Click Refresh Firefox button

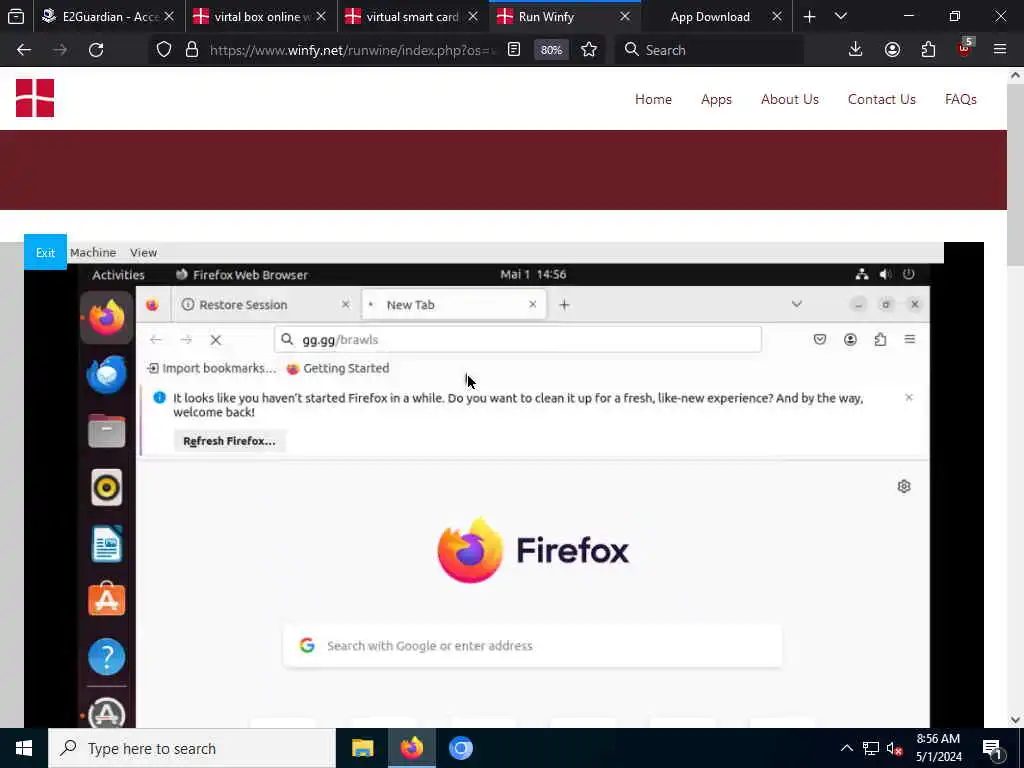pos(229,441)
